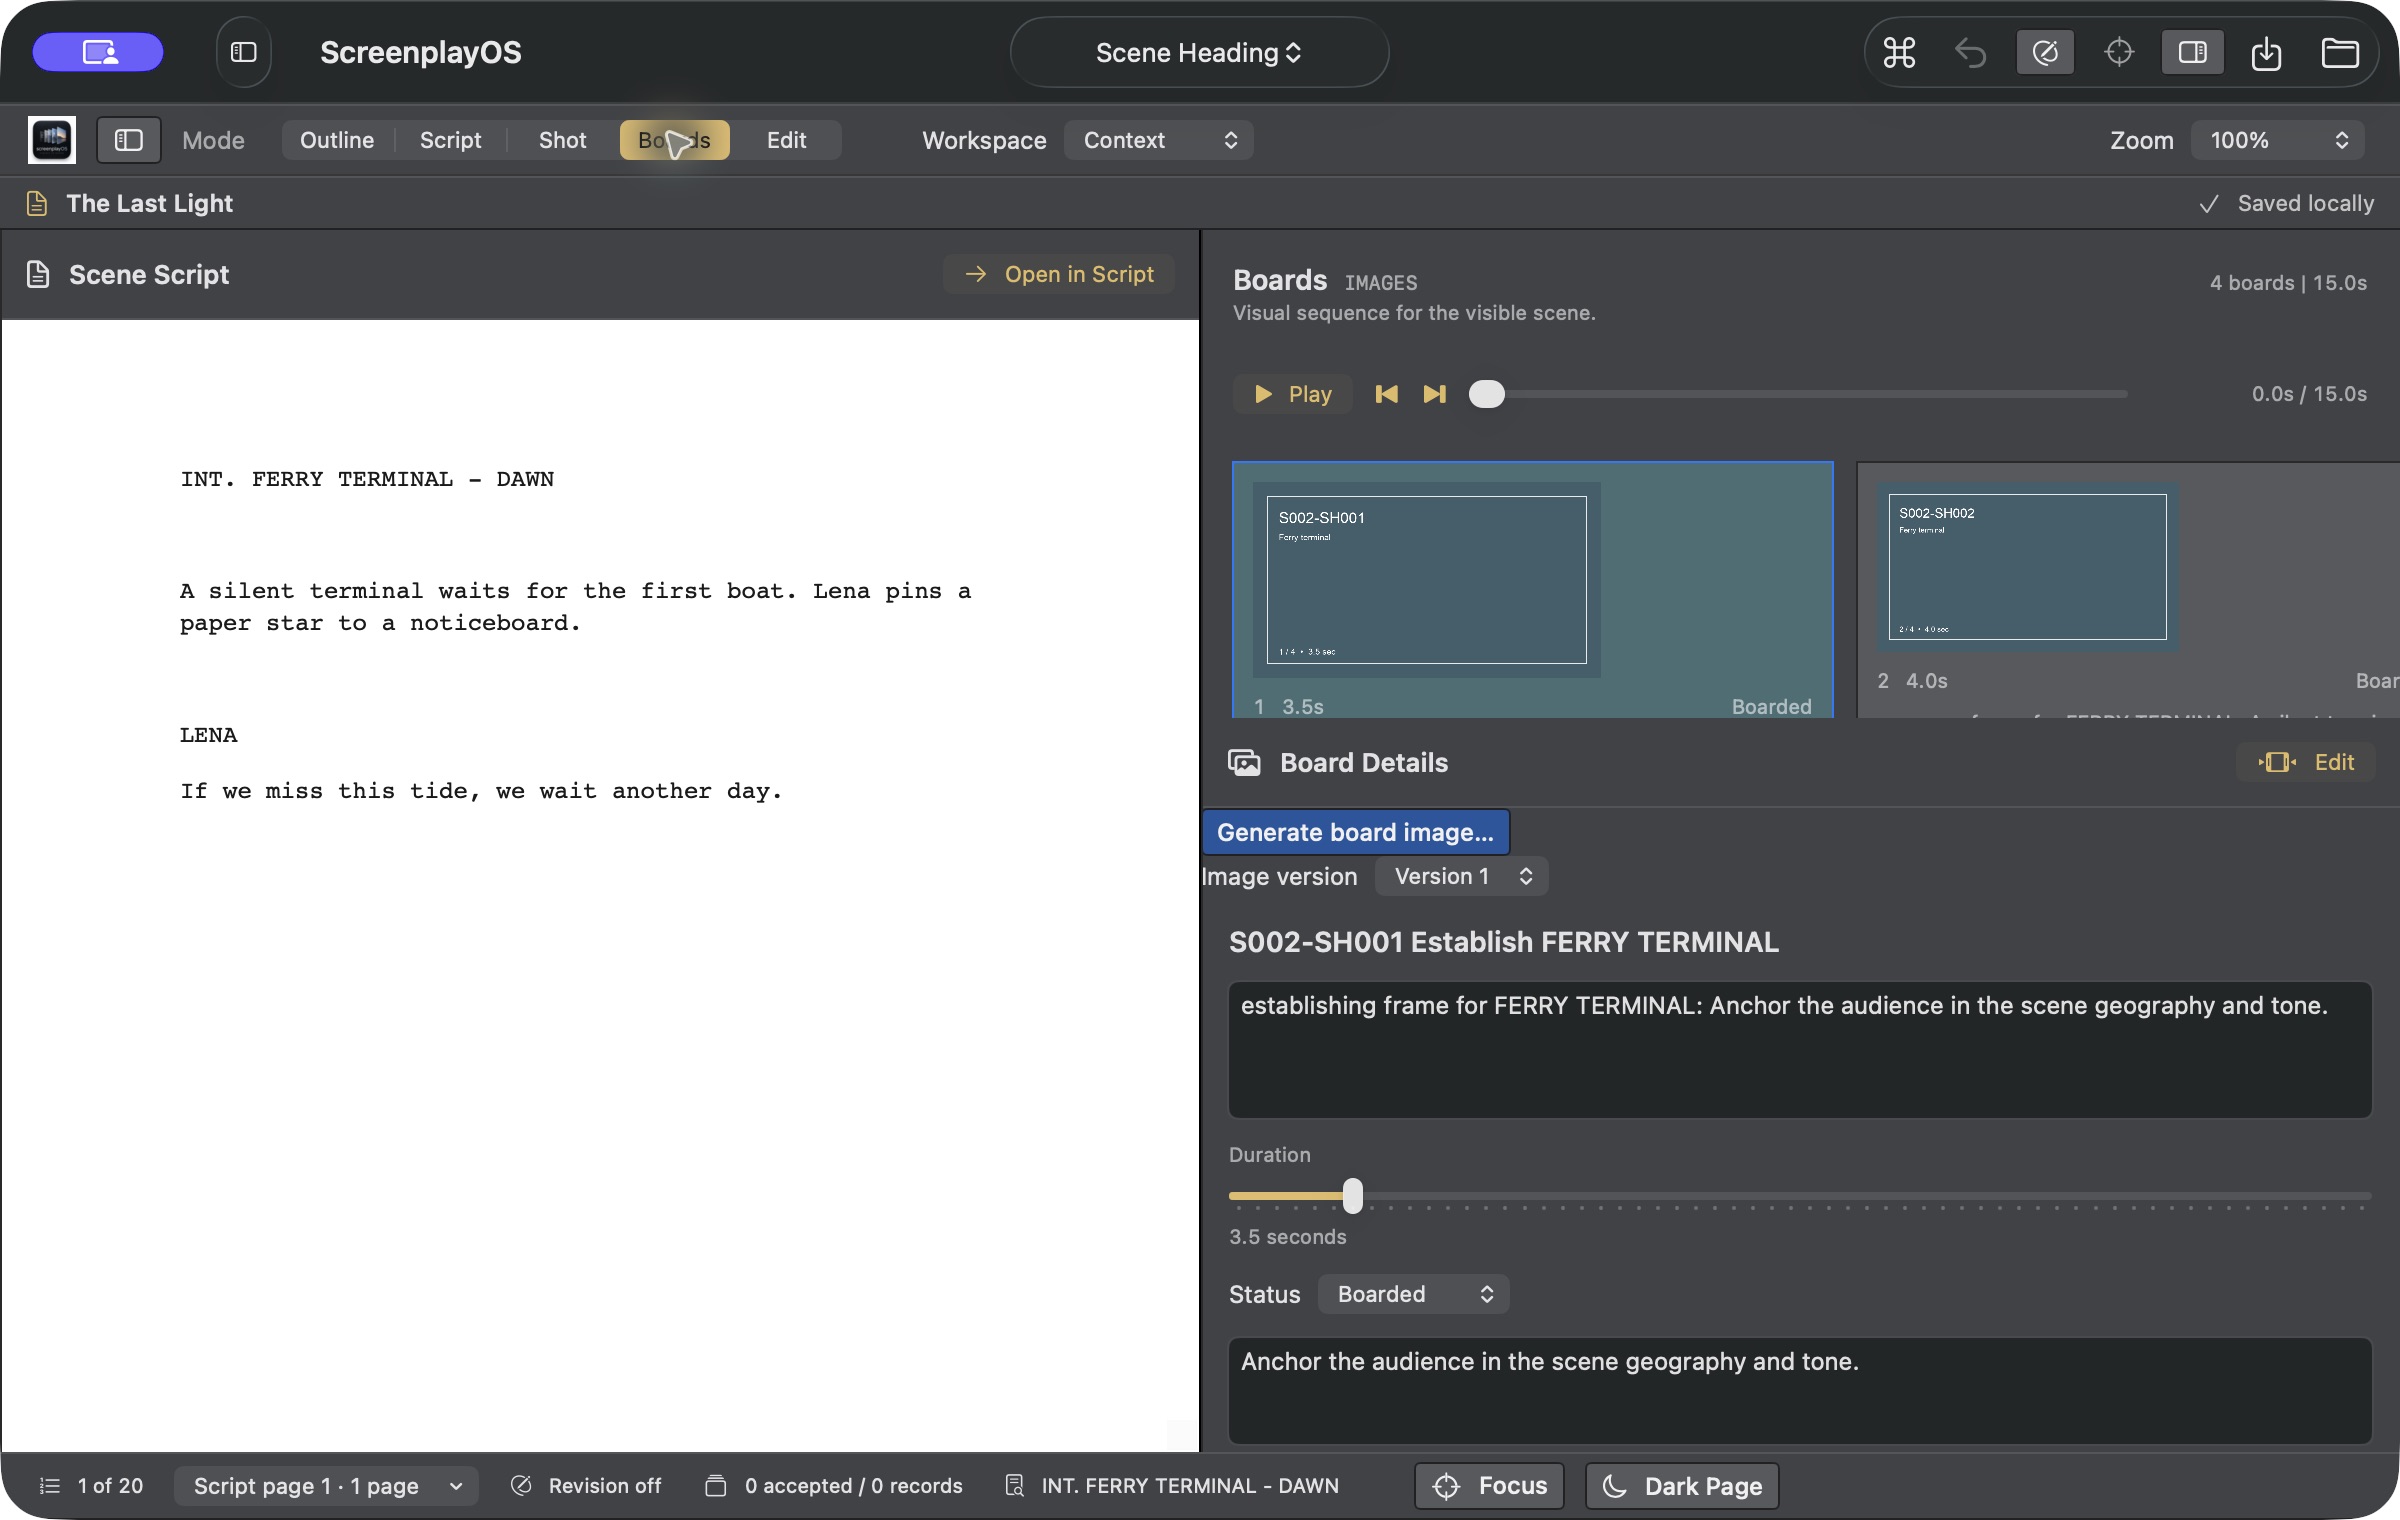Toggle Dark Page mode
Screen dimensions: 2400x1520
pos(1682,1486)
